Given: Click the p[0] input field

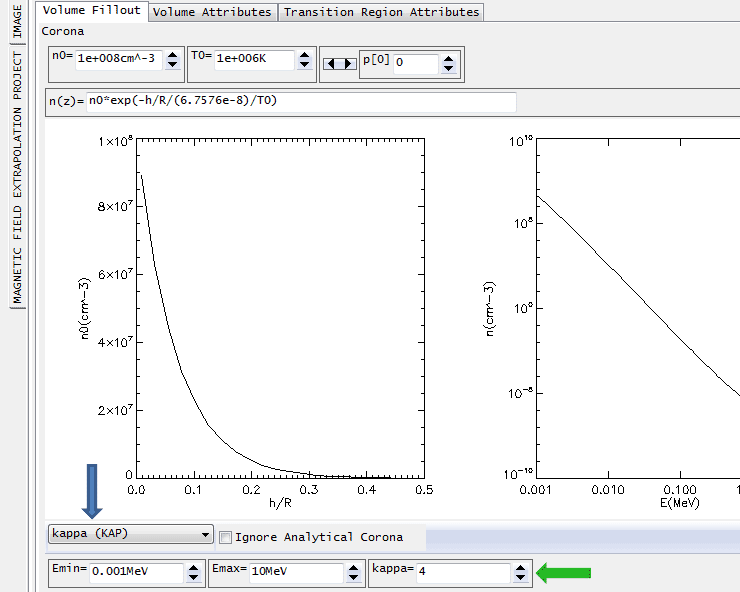Looking at the screenshot, I should tap(416, 63).
